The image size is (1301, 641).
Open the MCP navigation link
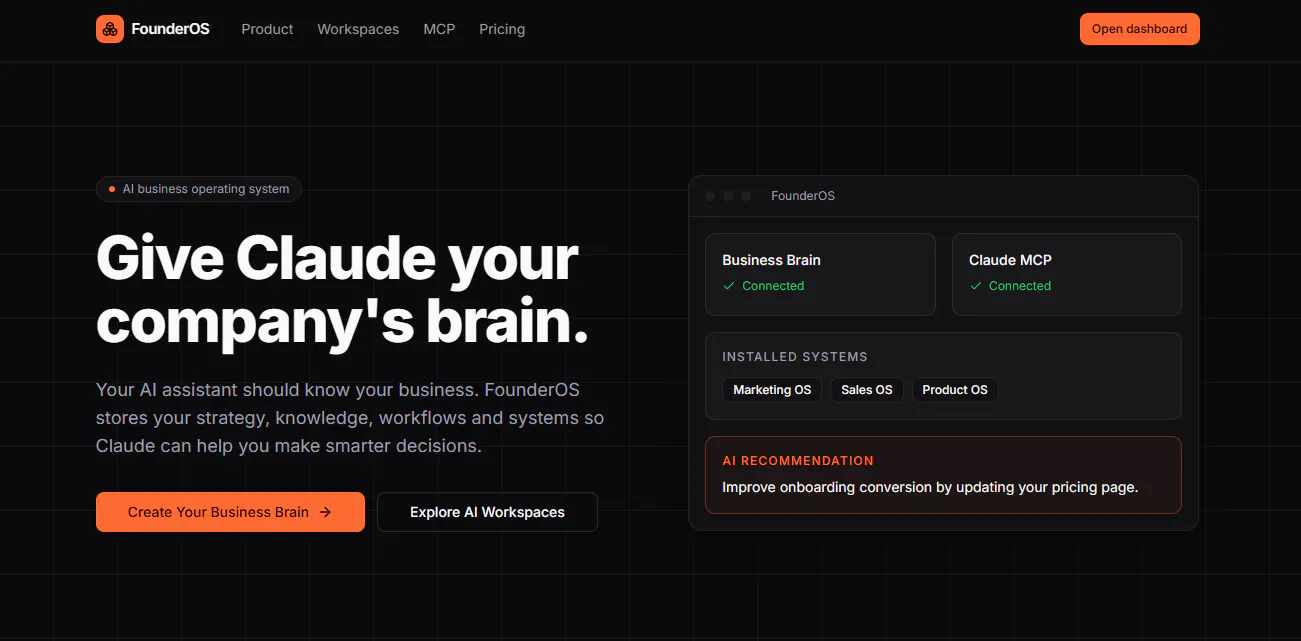439,29
